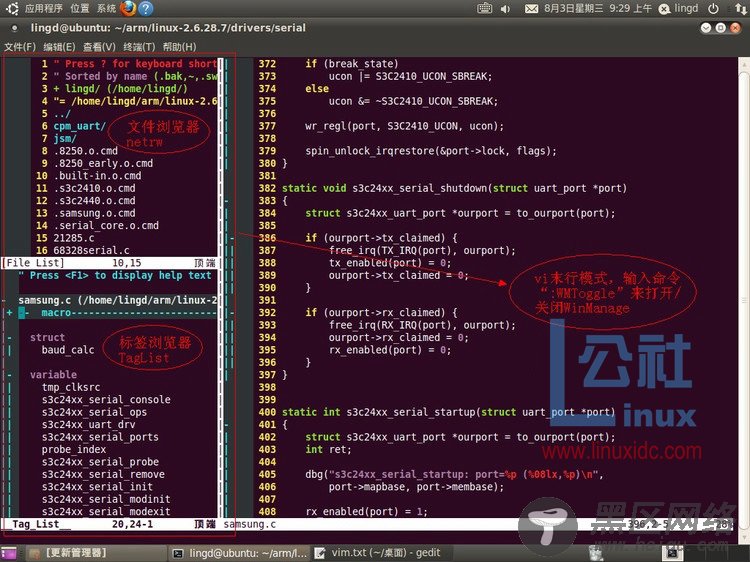
Task: Select s3c24xx_uart_drv tag
Action: [88, 425]
